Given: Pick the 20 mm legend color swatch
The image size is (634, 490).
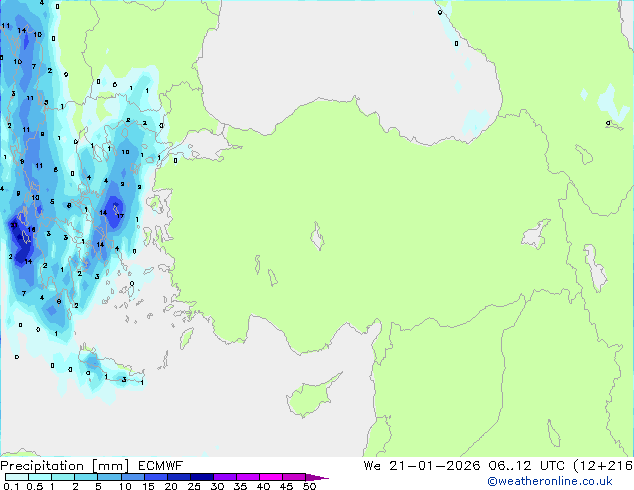Looking at the screenshot, I should (x=181, y=477).
